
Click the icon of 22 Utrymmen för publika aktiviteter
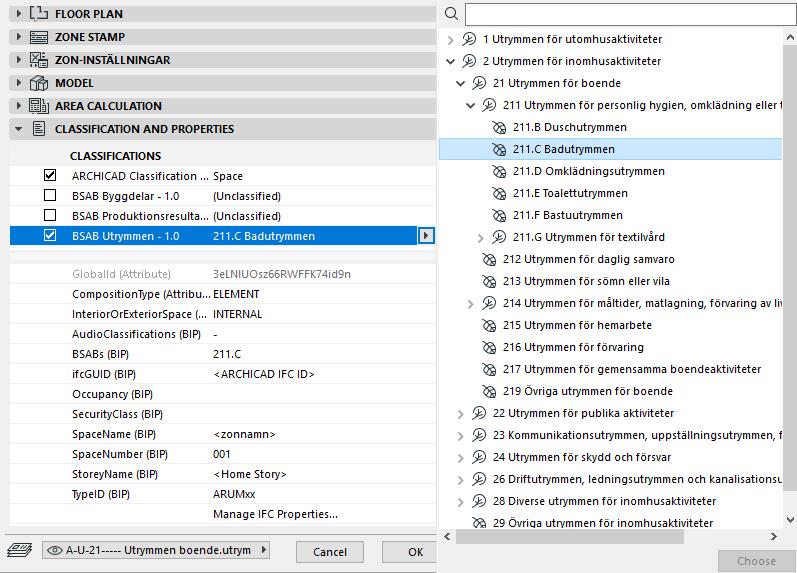click(x=479, y=413)
